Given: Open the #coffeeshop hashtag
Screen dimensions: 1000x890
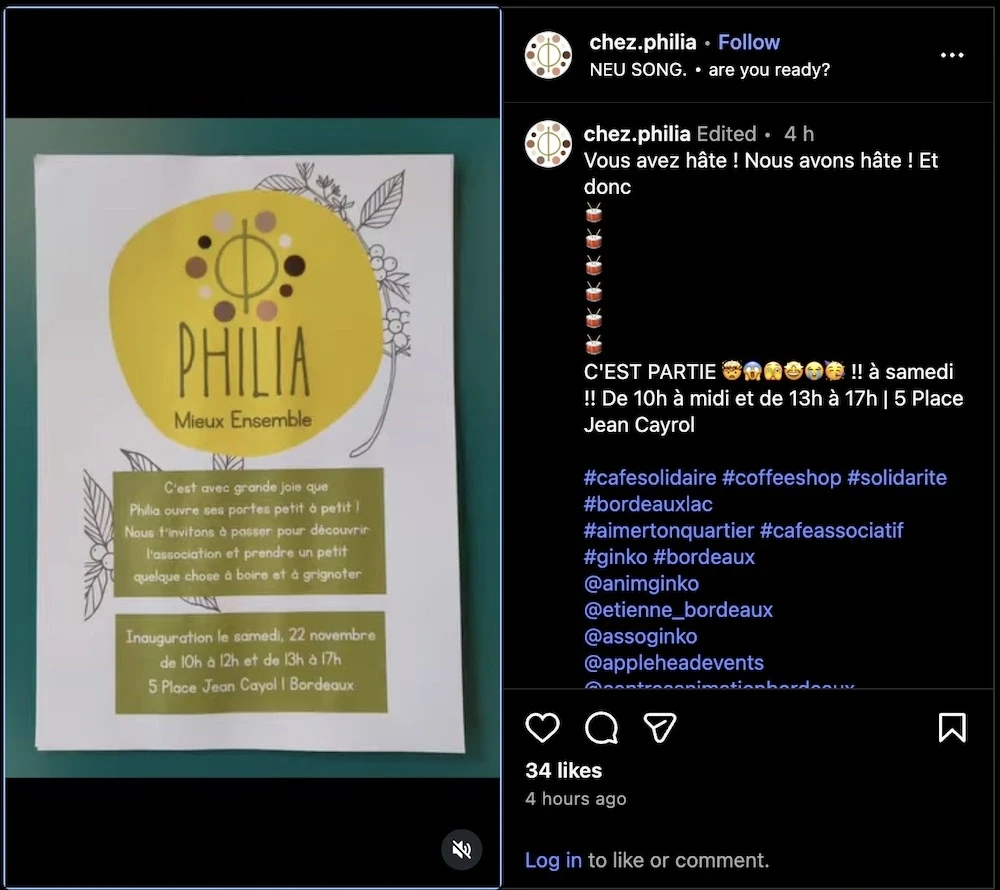Looking at the screenshot, I should pyautogui.click(x=781, y=478).
